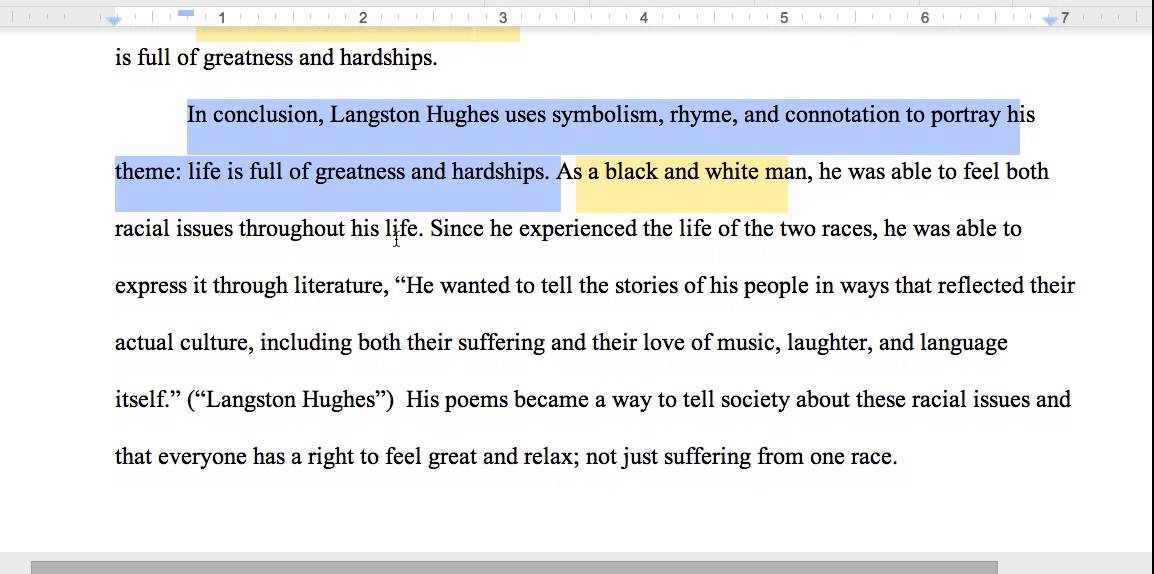The image size is (1154, 574).
Task: Click the name "Langston Hughes" in the first sentence
Action: pyautogui.click(x=414, y=115)
